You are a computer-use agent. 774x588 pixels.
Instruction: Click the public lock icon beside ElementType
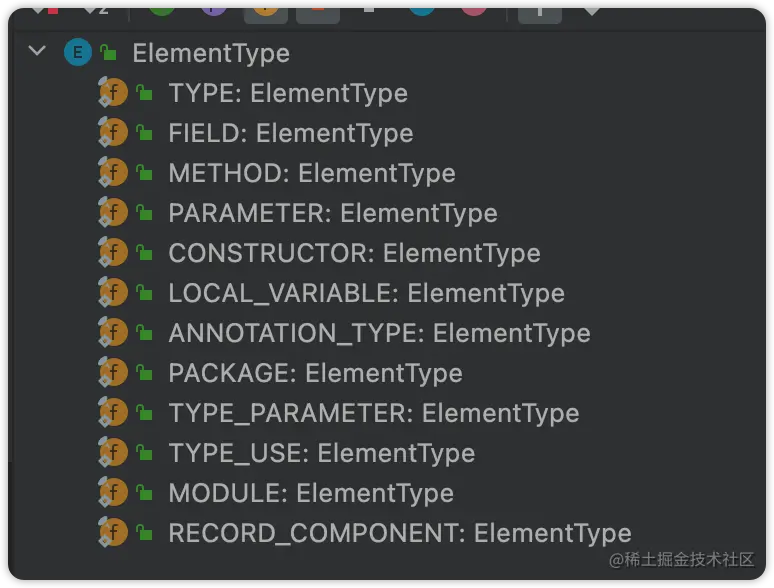pyautogui.click(x=108, y=53)
